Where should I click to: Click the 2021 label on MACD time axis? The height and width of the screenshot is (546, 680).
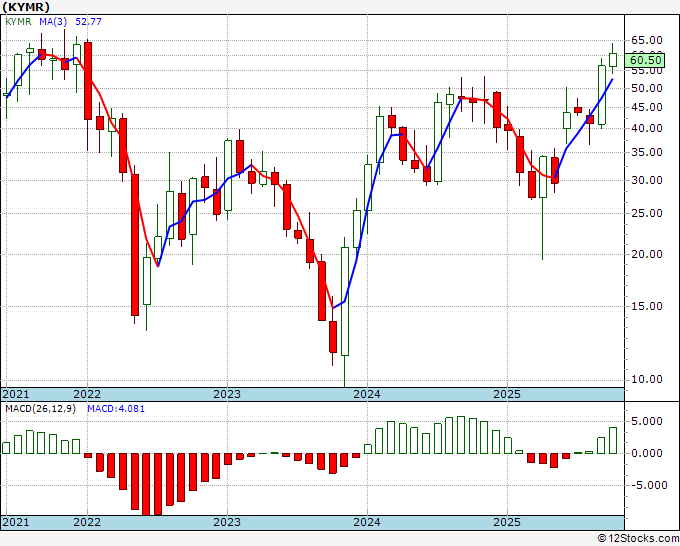16,522
